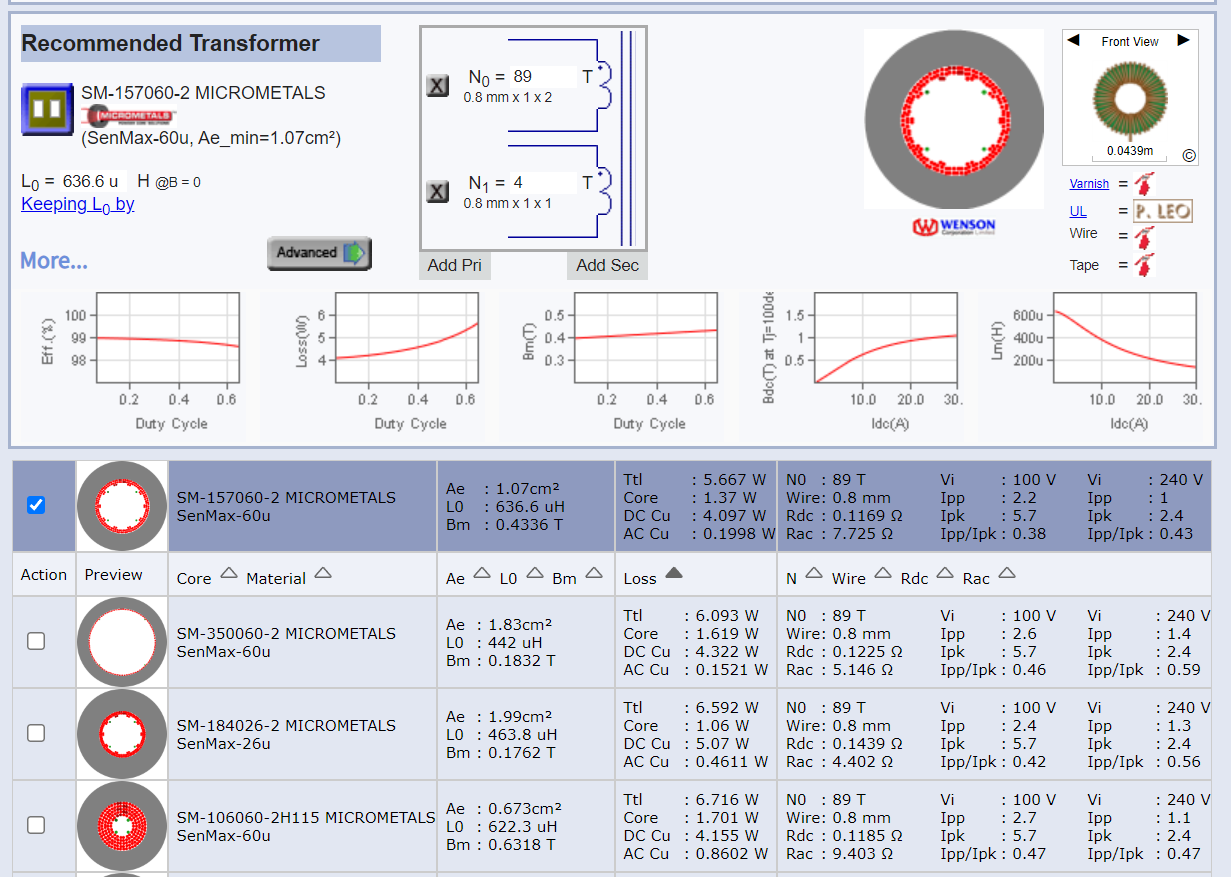The image size is (1231, 877).
Task: Click the 0.8 mm x 1 x 1 wire spec
Action: (x=508, y=204)
